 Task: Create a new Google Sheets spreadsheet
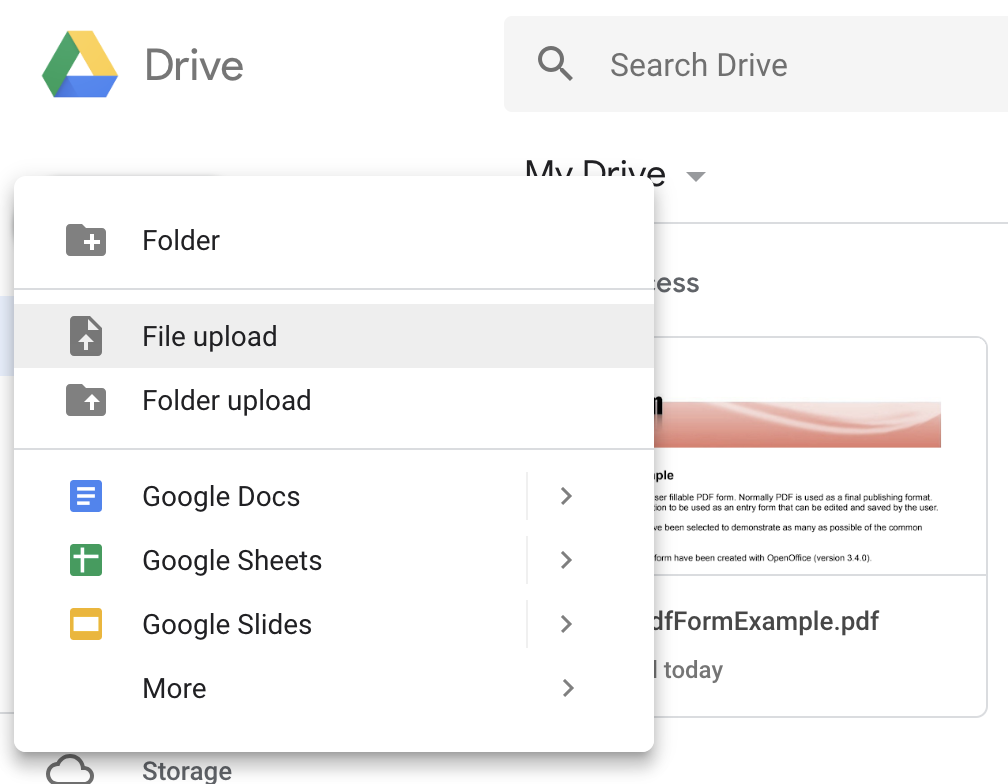click(x=270, y=560)
